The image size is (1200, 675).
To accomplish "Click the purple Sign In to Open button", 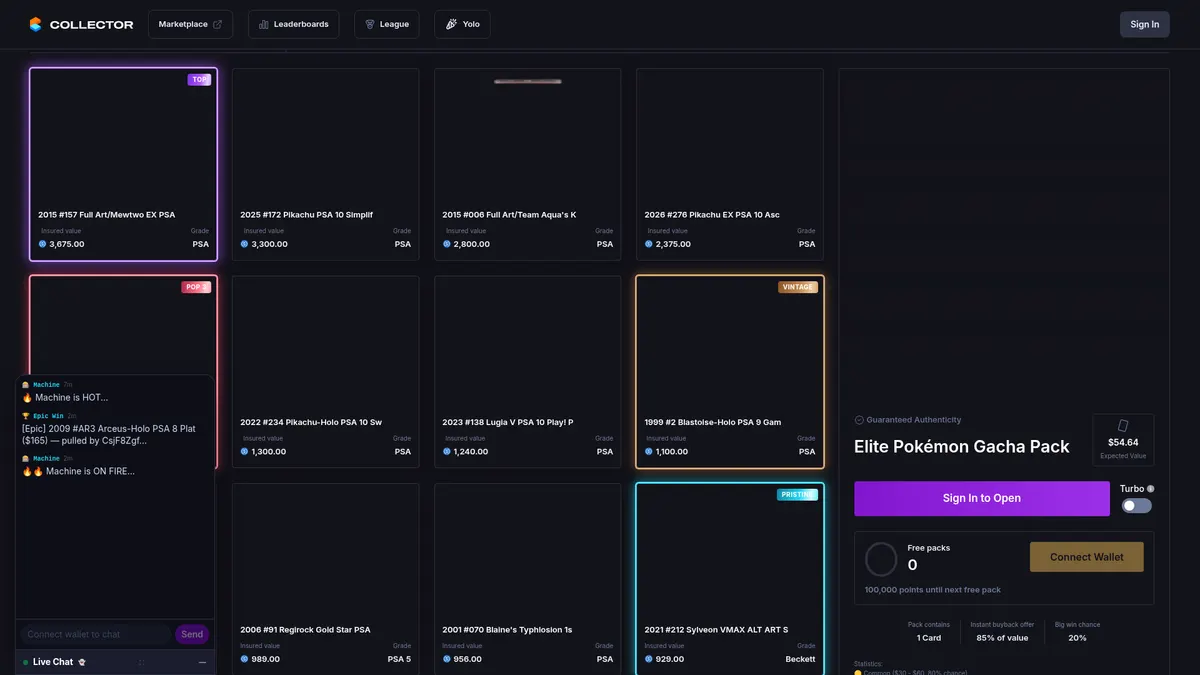I will [982, 498].
